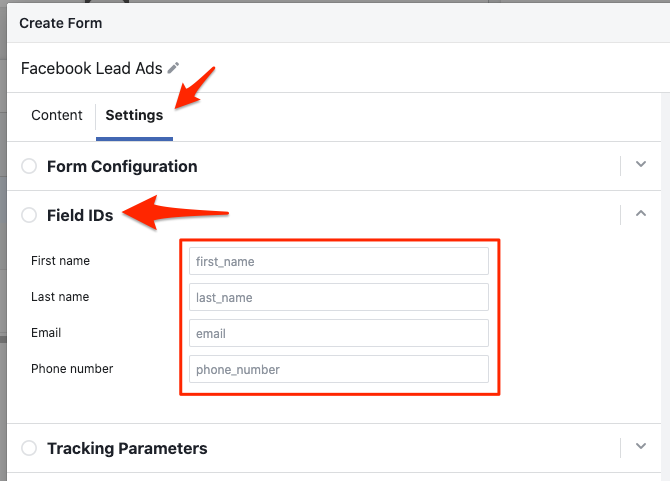Expand the Form Configuration section chevron
The image size is (670, 481).
click(642, 165)
